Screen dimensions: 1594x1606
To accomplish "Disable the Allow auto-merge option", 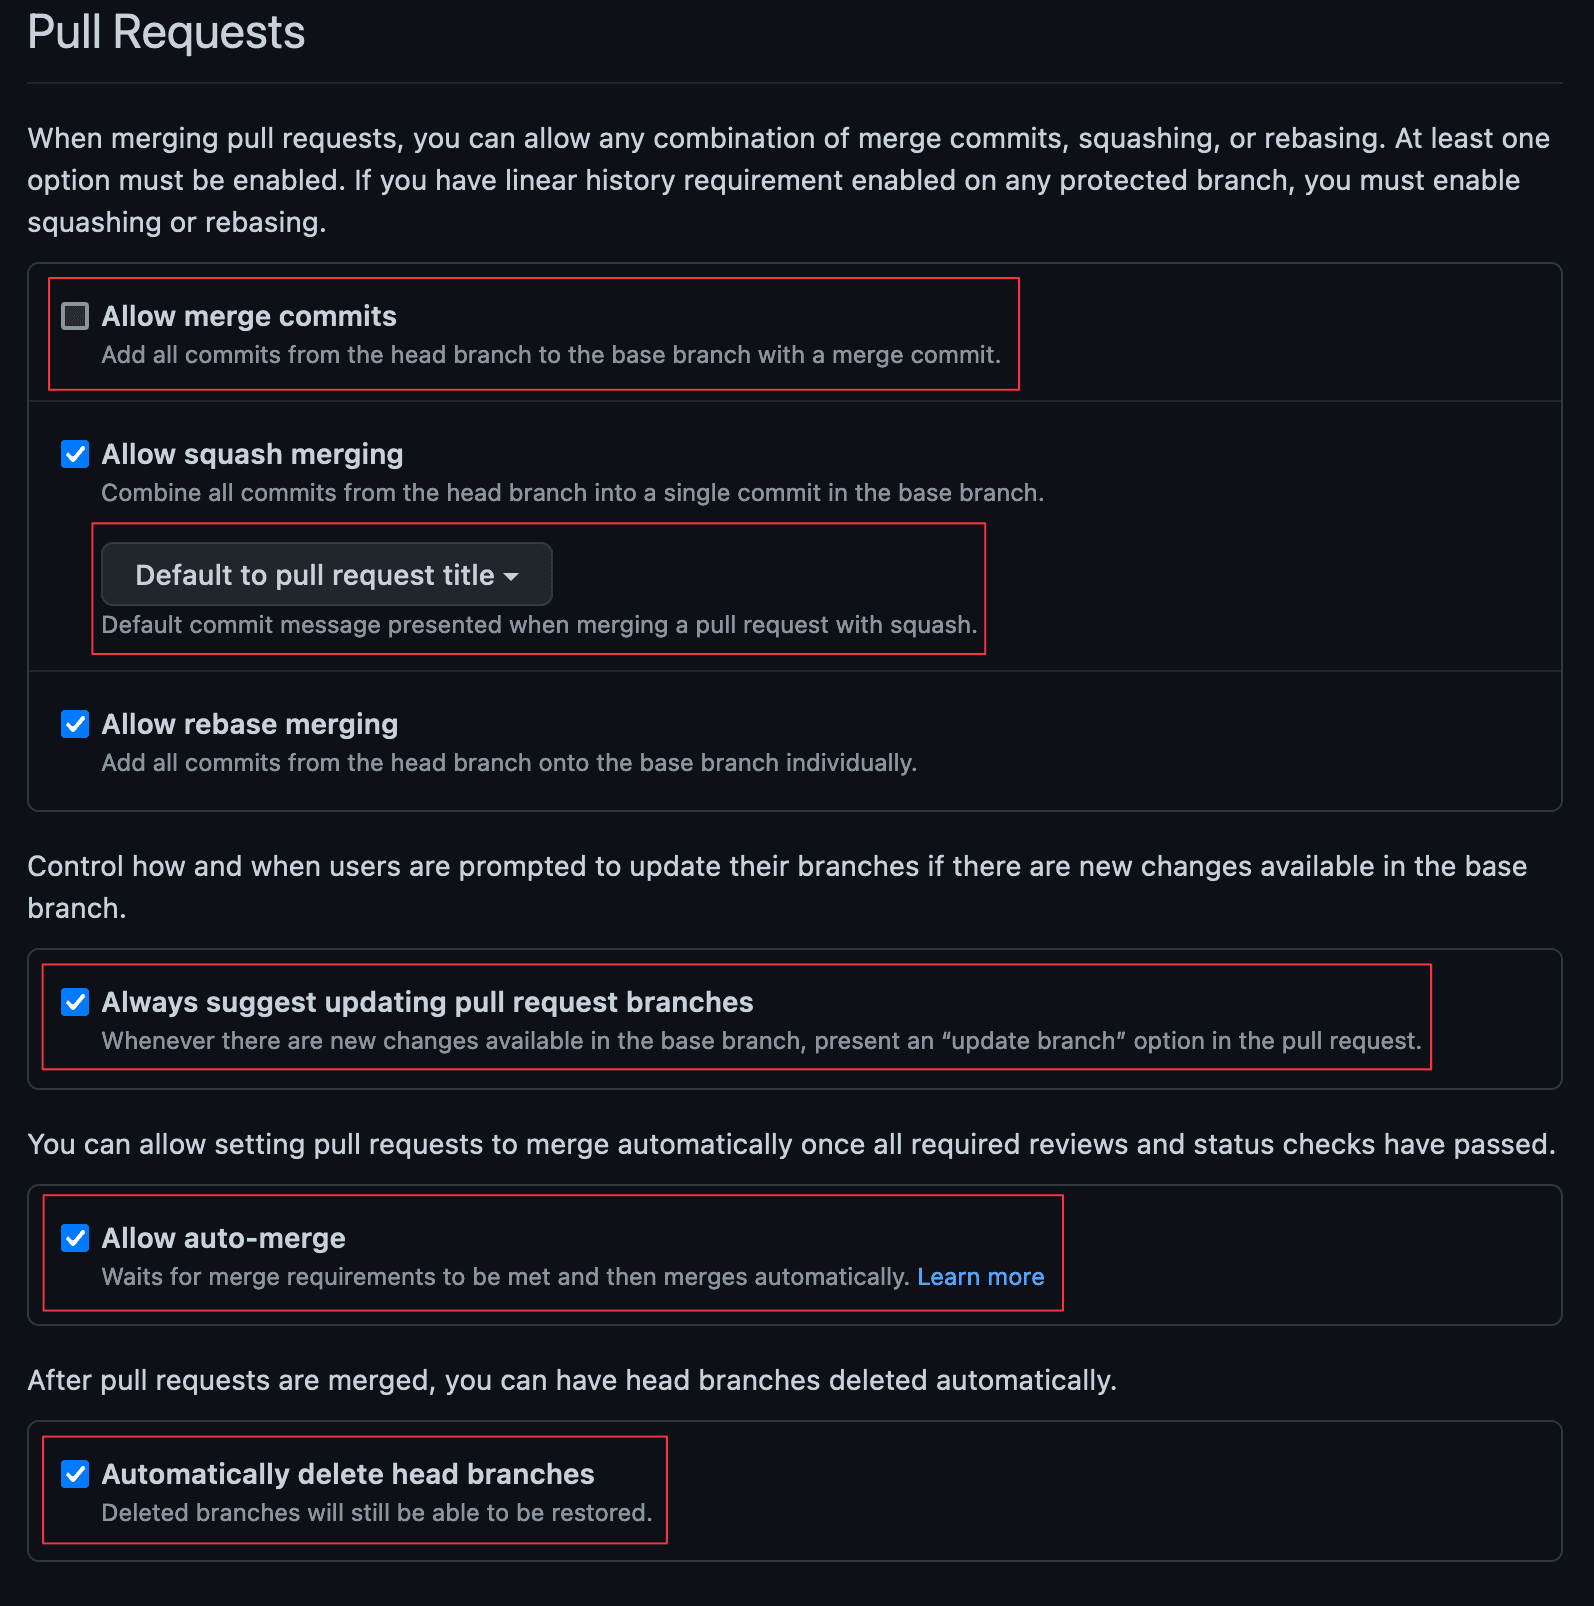I will [74, 1238].
